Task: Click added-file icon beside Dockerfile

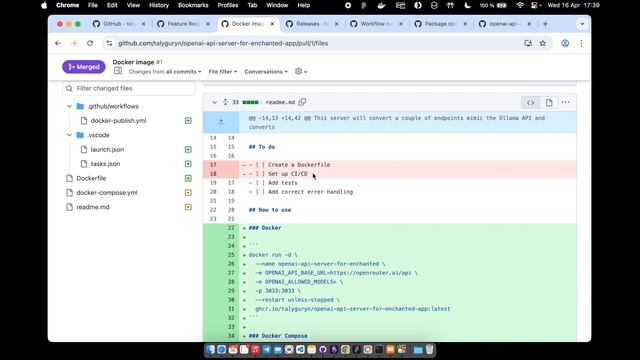Action: point(188,178)
